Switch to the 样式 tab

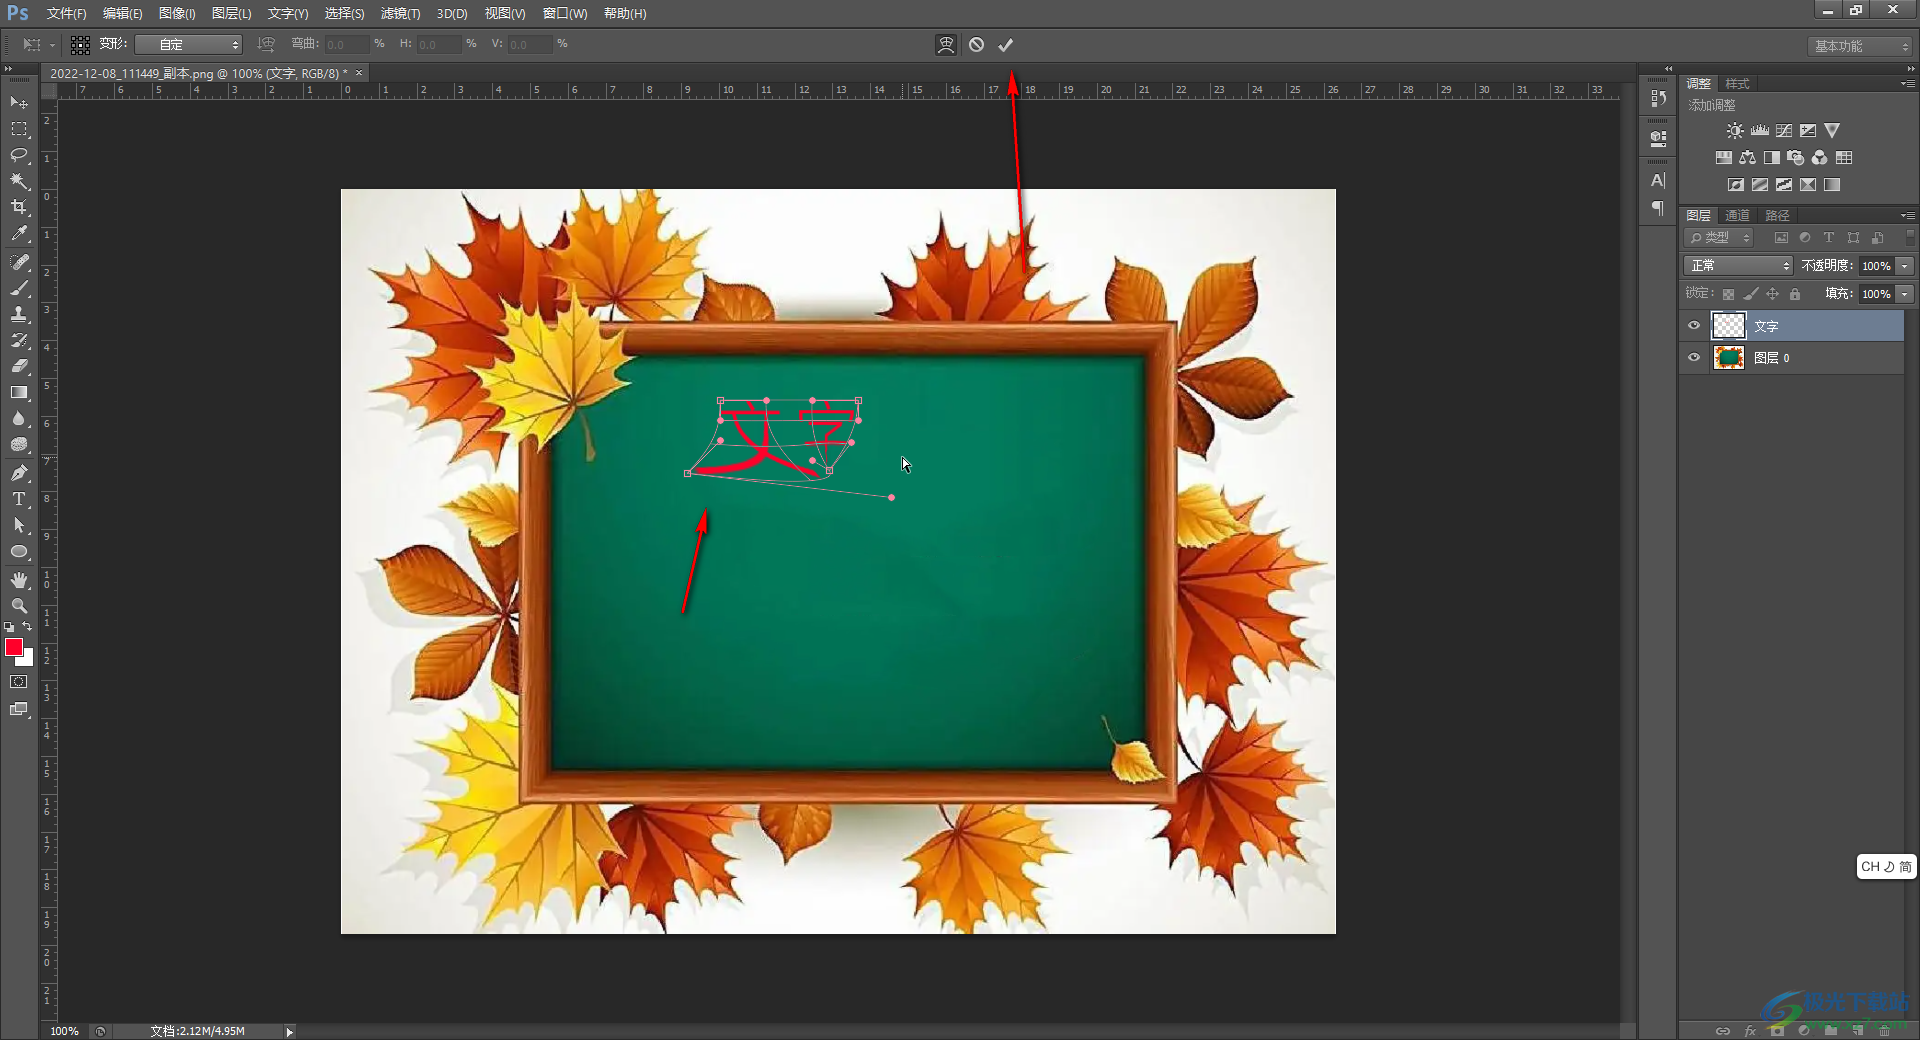[x=1737, y=84]
